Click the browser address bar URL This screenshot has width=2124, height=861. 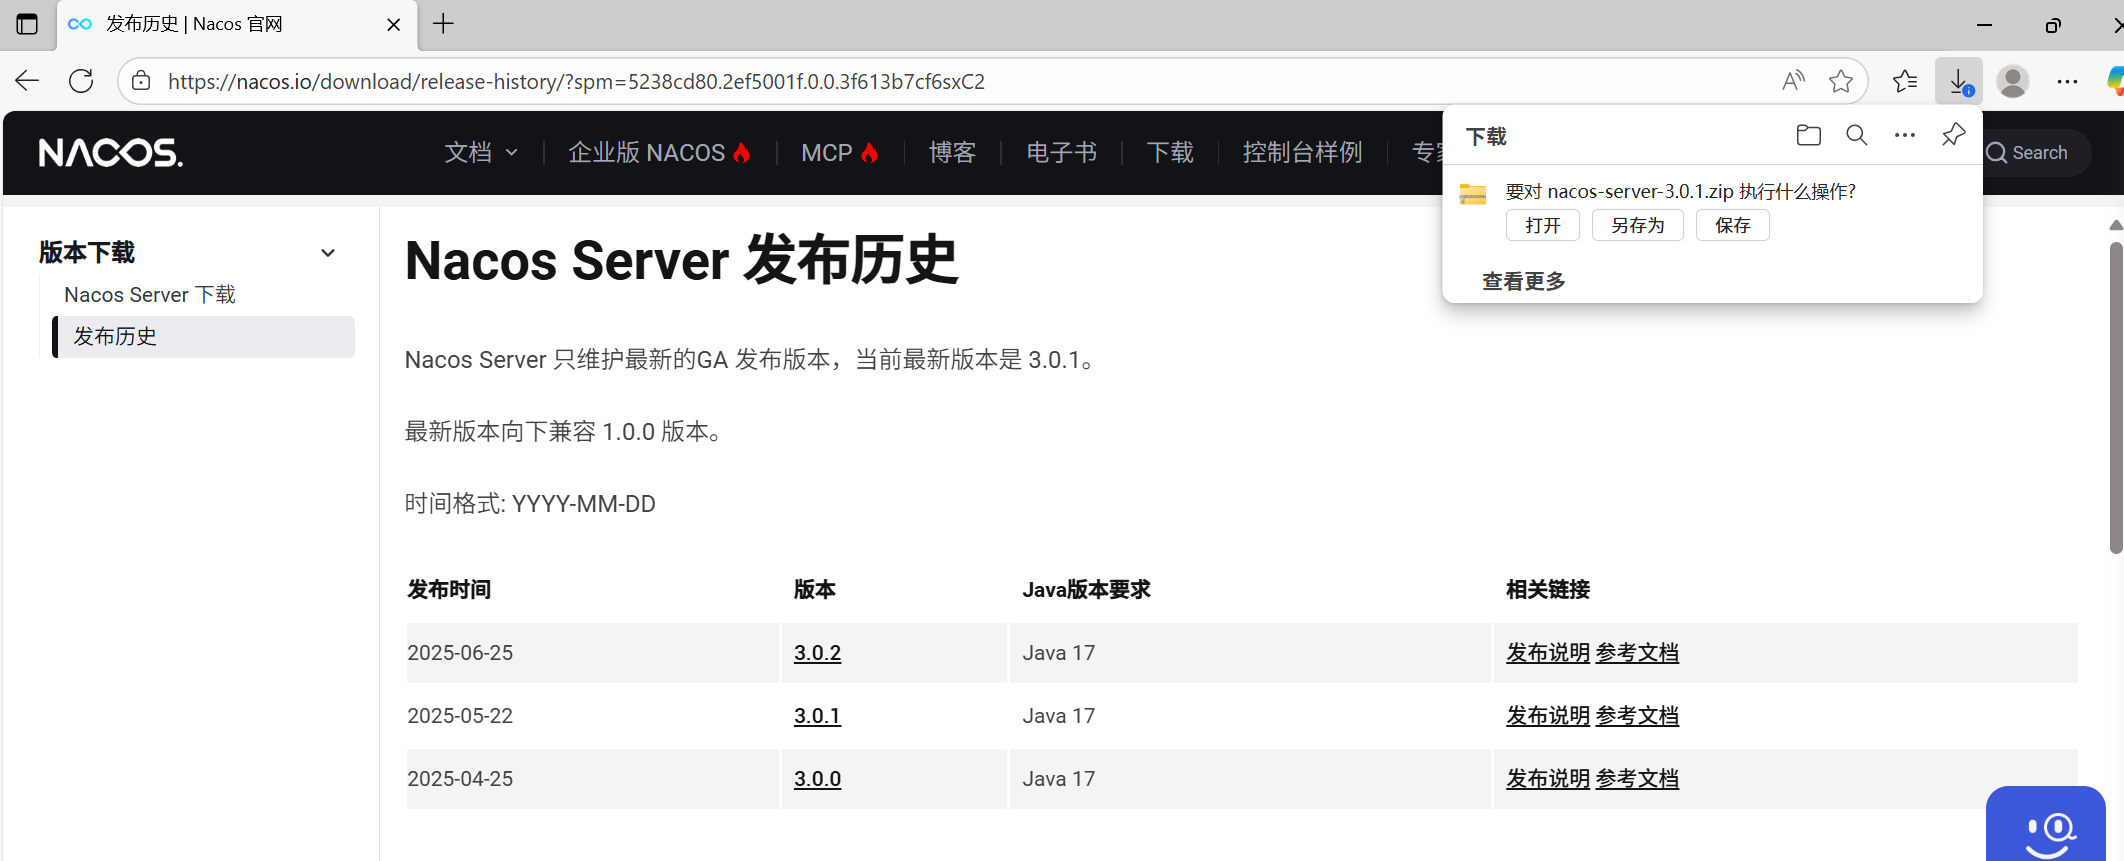pyautogui.click(x=576, y=81)
